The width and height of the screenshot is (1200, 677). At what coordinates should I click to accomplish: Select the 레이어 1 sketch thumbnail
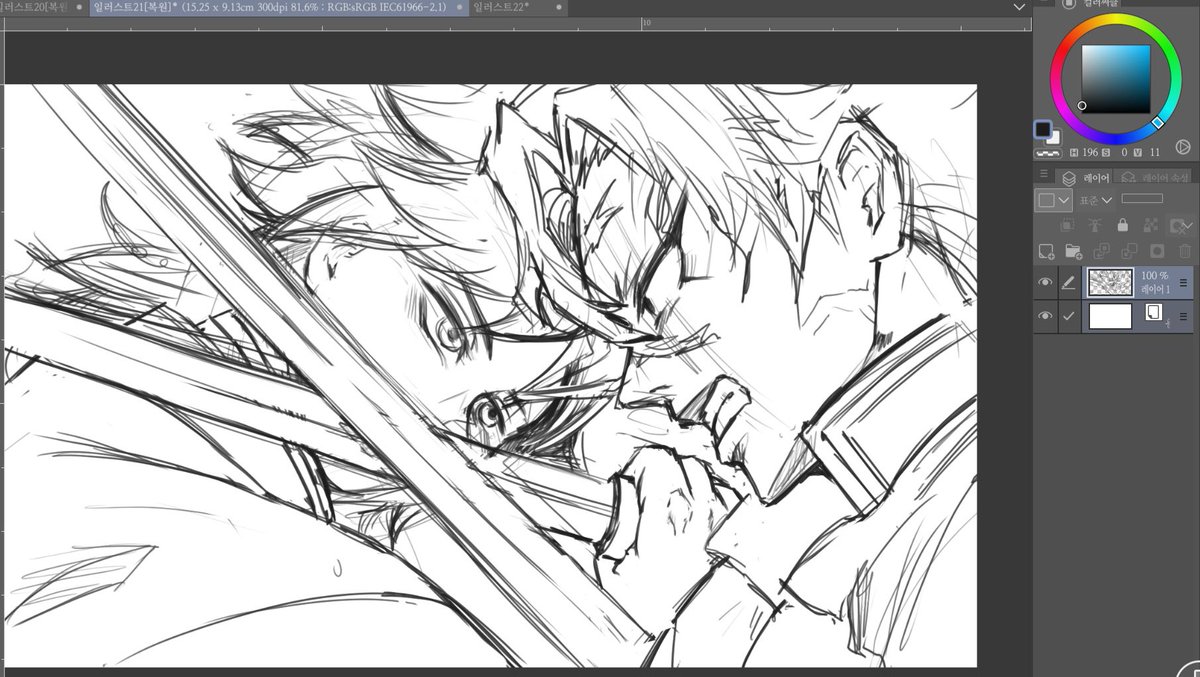[1110, 282]
